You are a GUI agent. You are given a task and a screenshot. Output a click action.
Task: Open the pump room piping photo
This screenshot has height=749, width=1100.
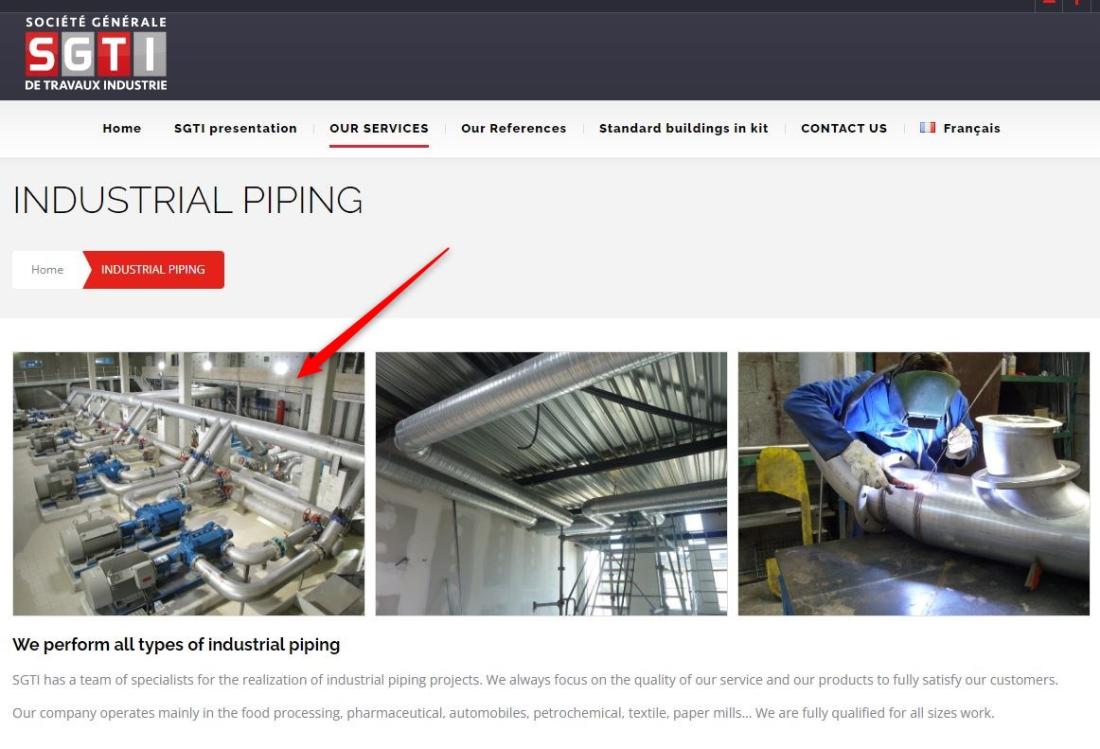[x=189, y=483]
